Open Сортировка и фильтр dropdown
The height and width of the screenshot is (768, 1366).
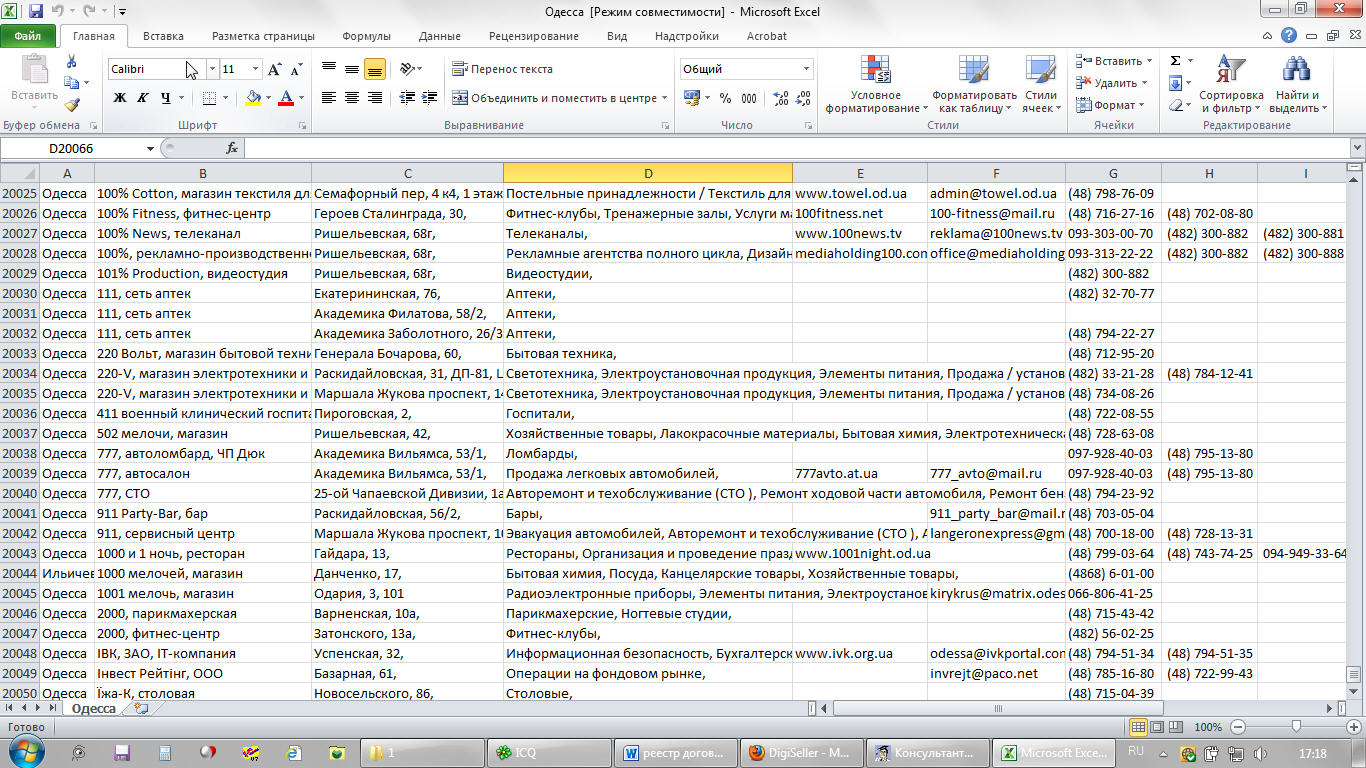click(1230, 84)
